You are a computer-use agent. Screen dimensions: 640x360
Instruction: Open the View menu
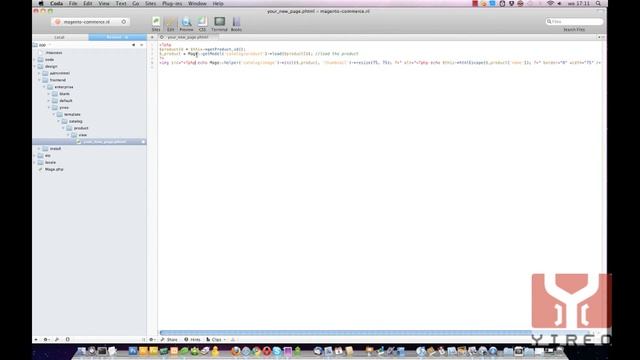[104, 3]
